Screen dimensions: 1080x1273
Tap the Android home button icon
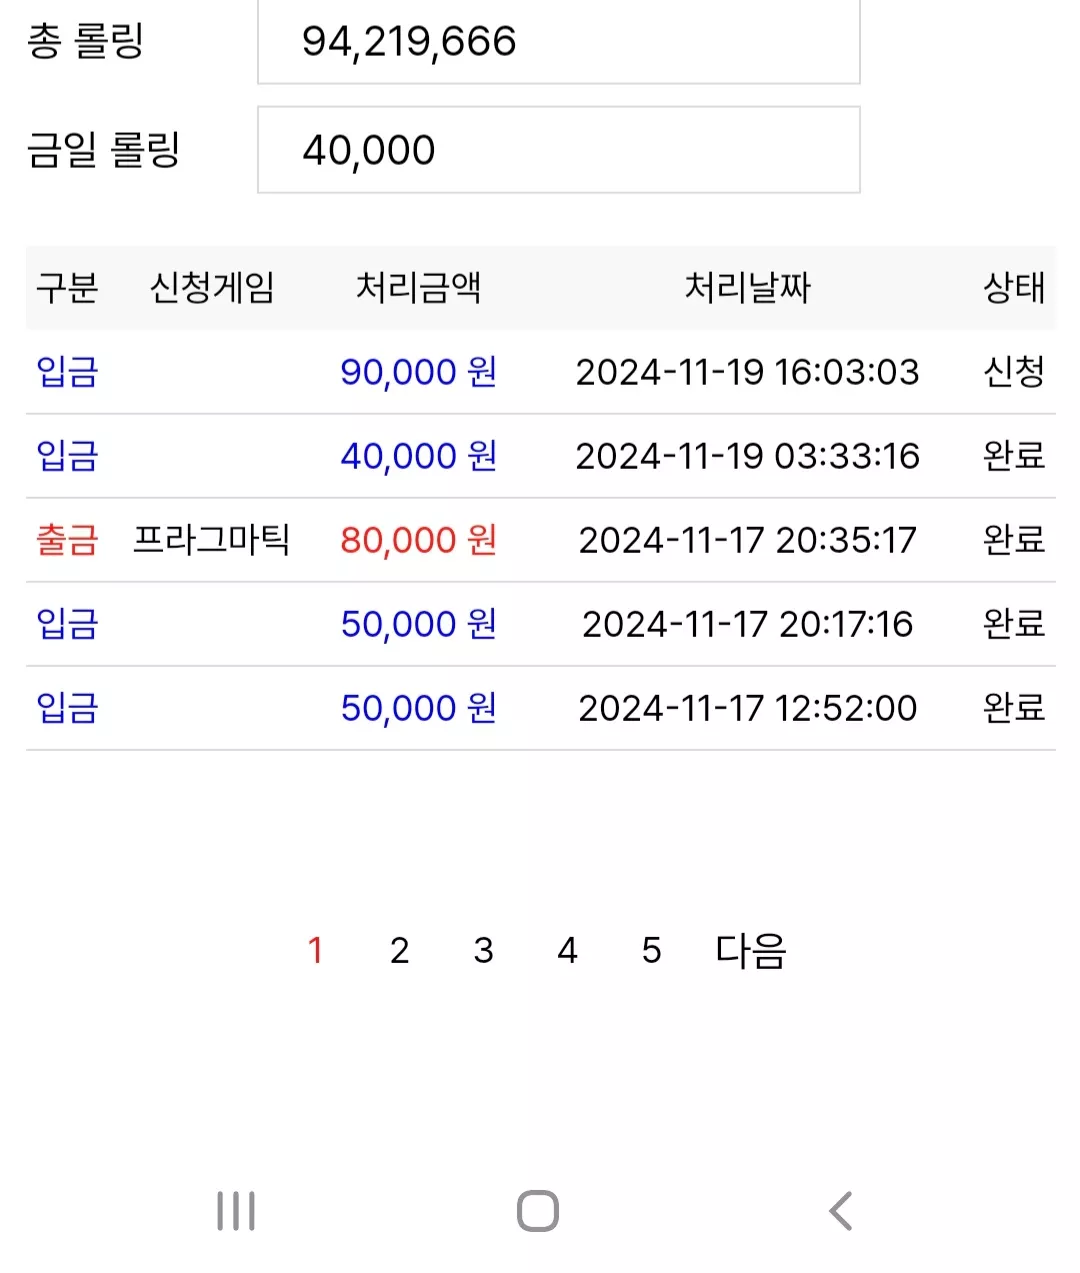538,1211
